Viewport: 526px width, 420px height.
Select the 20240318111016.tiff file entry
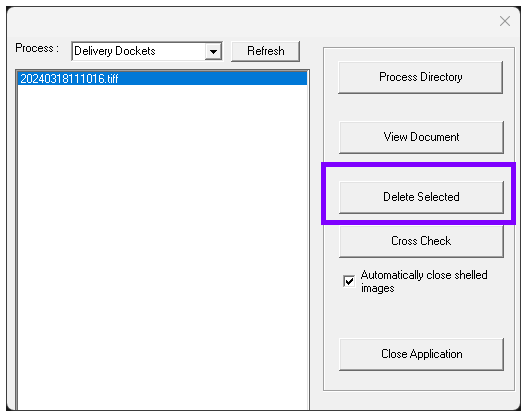tap(162, 79)
